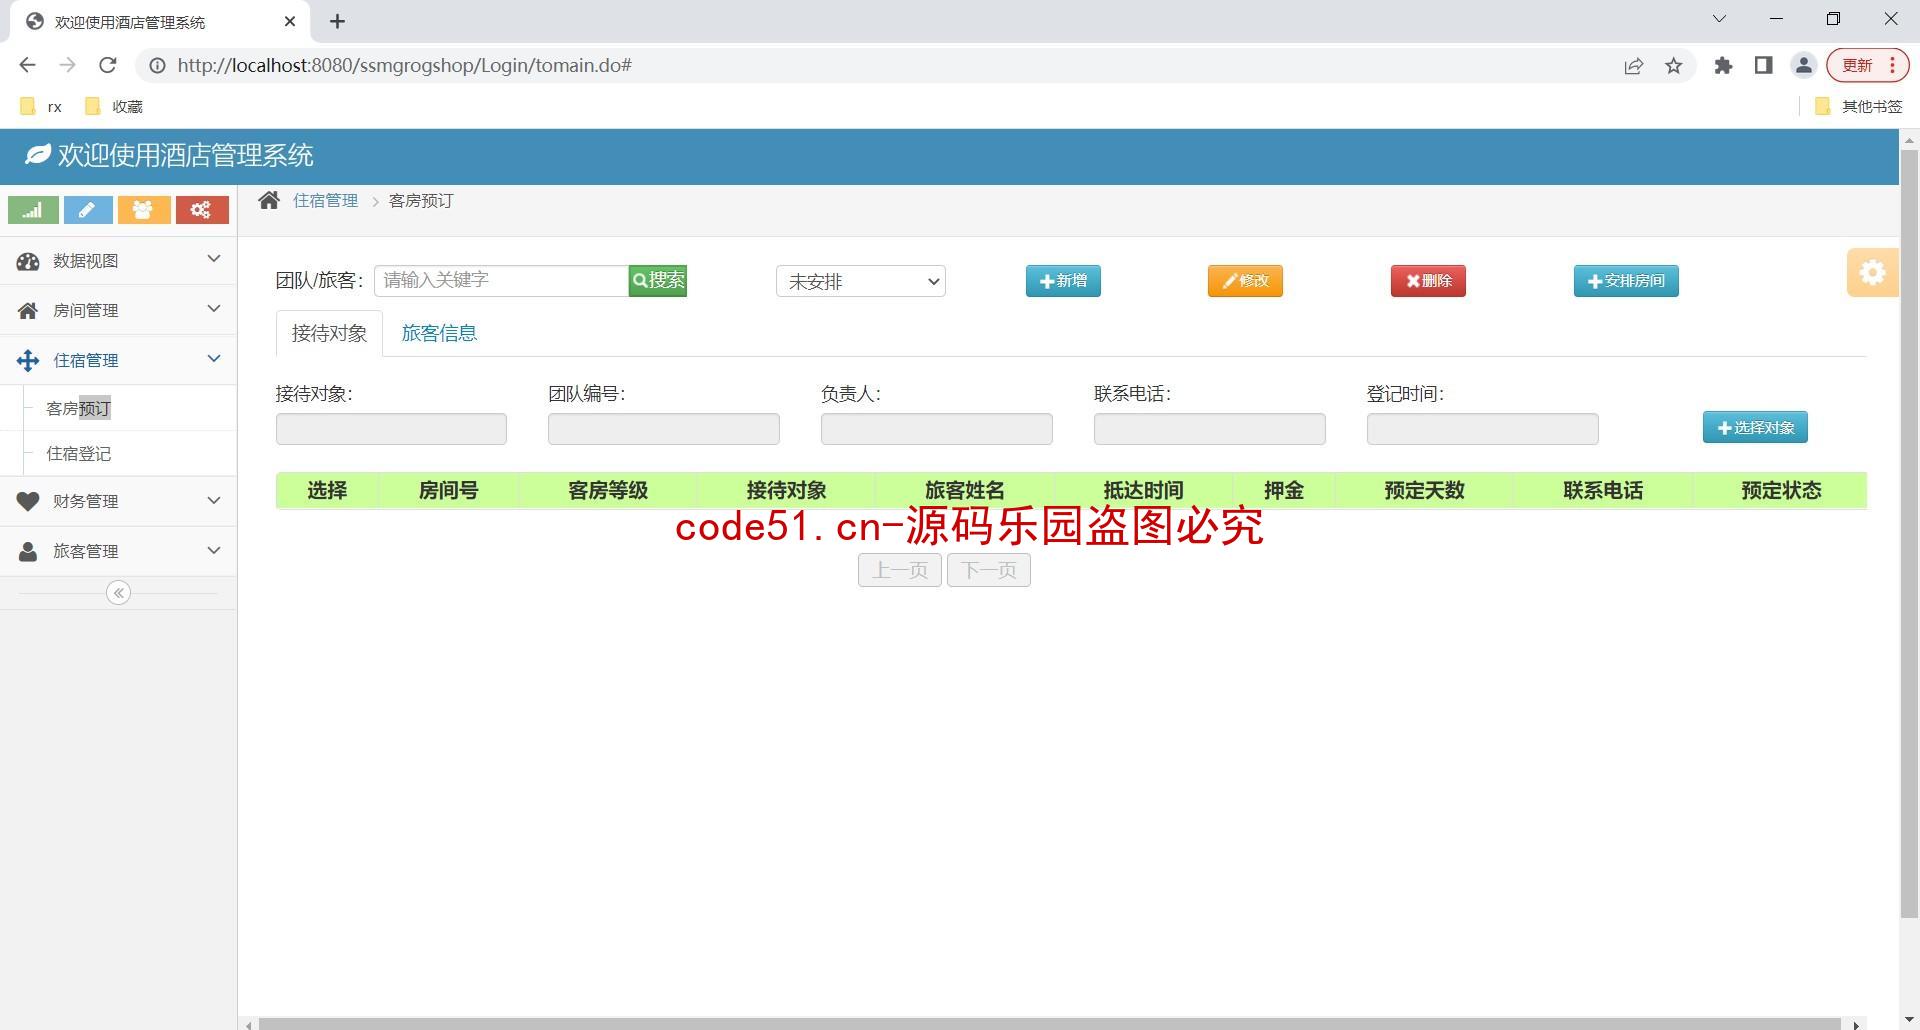This screenshot has width=1920, height=1030.
Task: Click the 修改 edit button
Action: tap(1245, 281)
